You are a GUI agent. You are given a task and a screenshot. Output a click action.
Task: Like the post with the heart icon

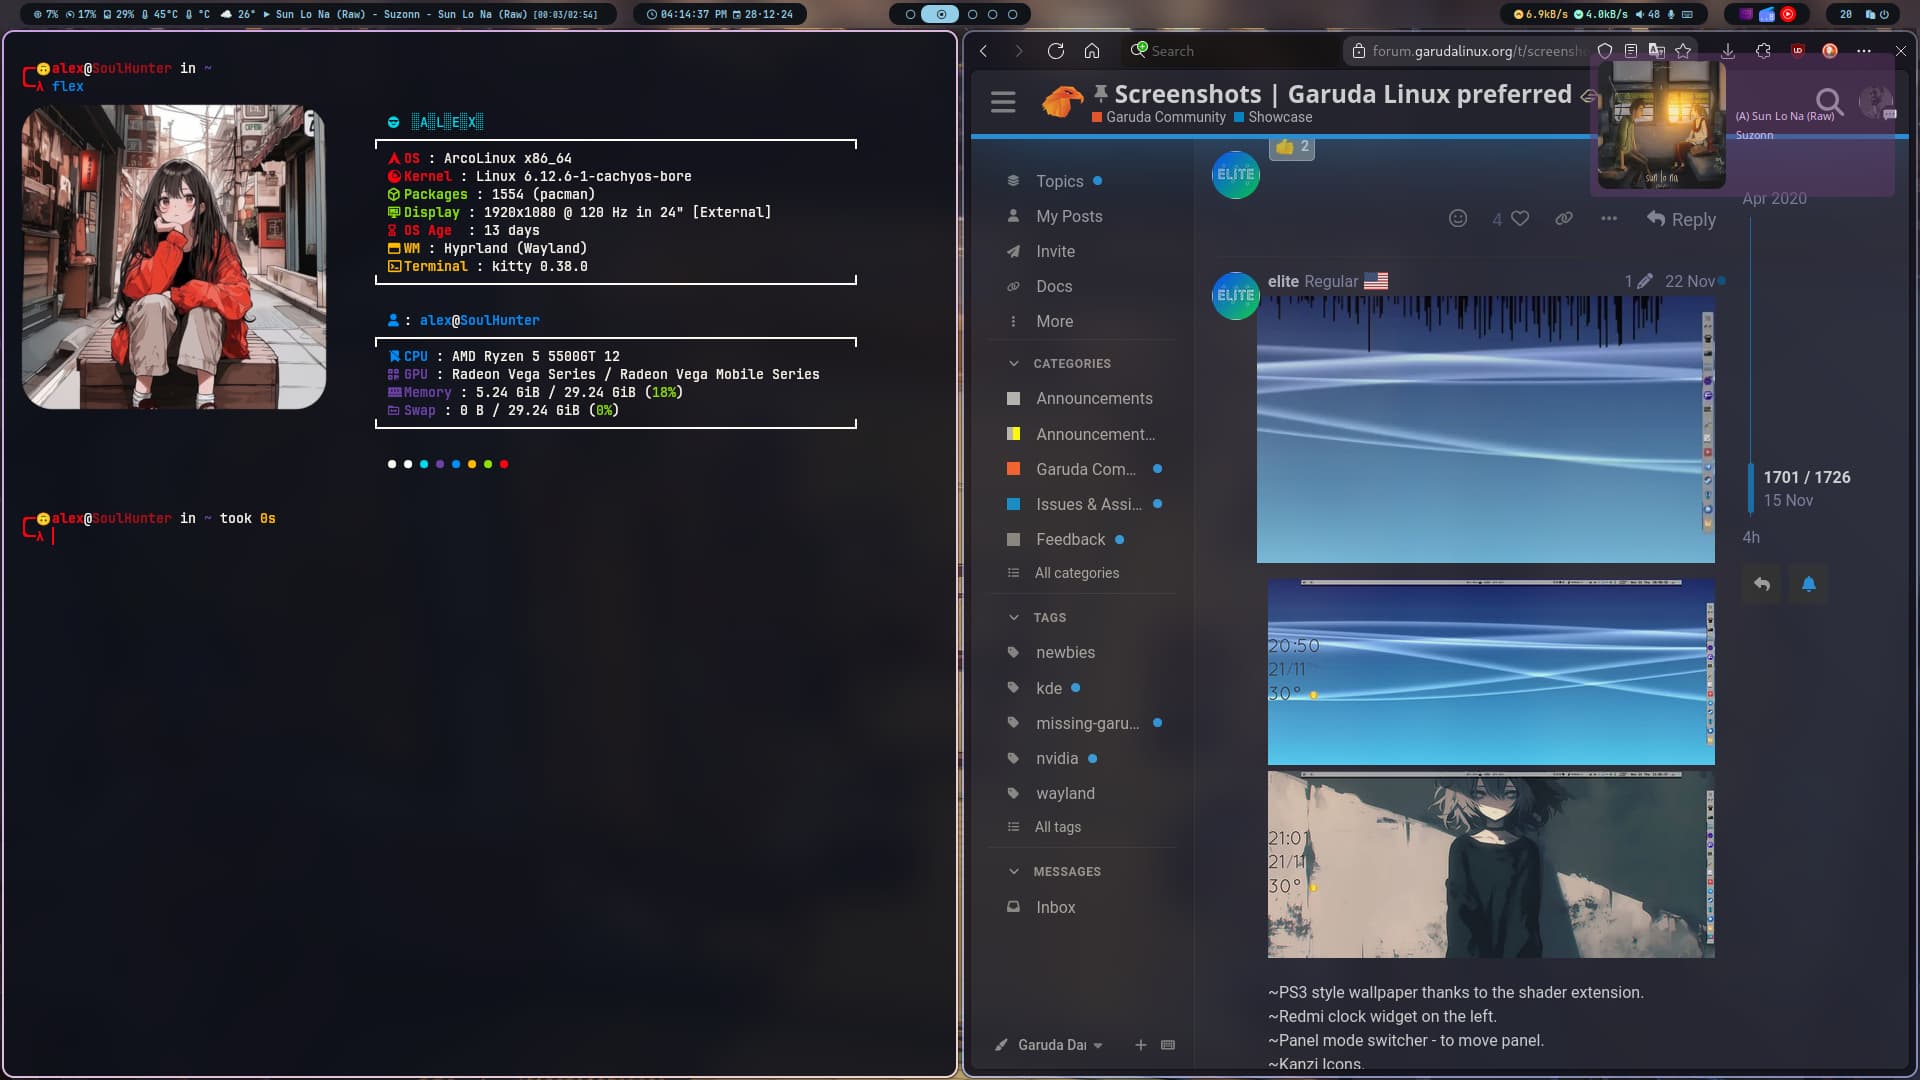1520,219
